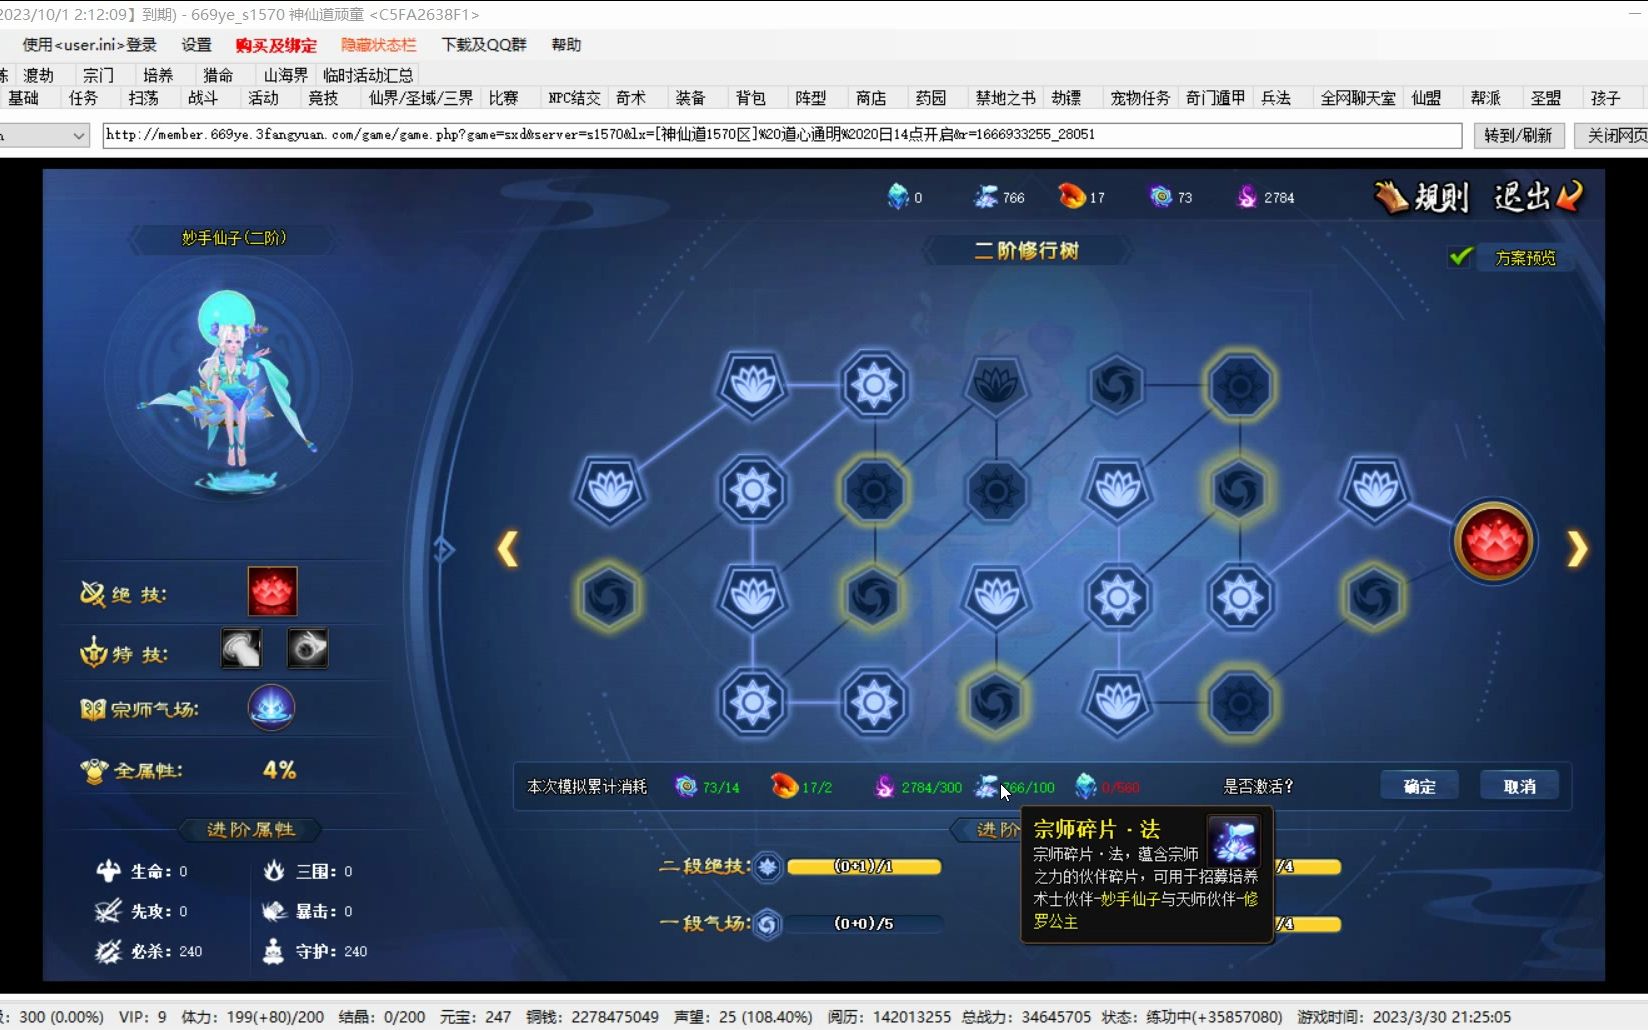This screenshot has height=1030, width=1648.
Task: Click the orange currency icon showing 17
Action: [x=1072, y=196]
